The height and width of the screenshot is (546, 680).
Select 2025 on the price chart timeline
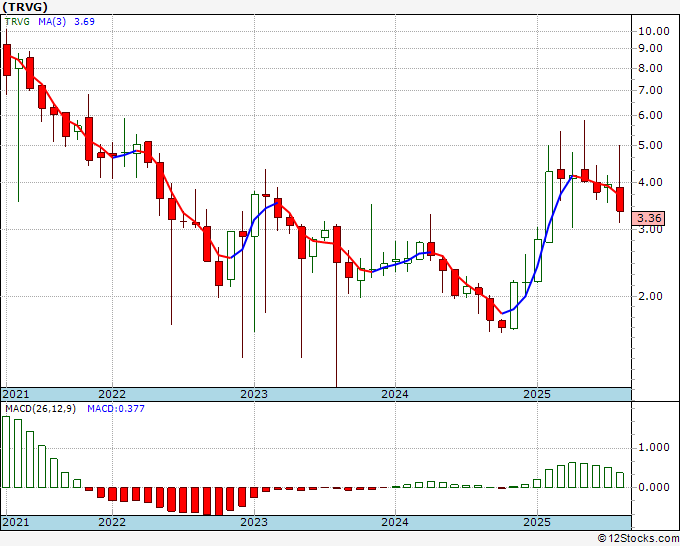(x=537, y=394)
